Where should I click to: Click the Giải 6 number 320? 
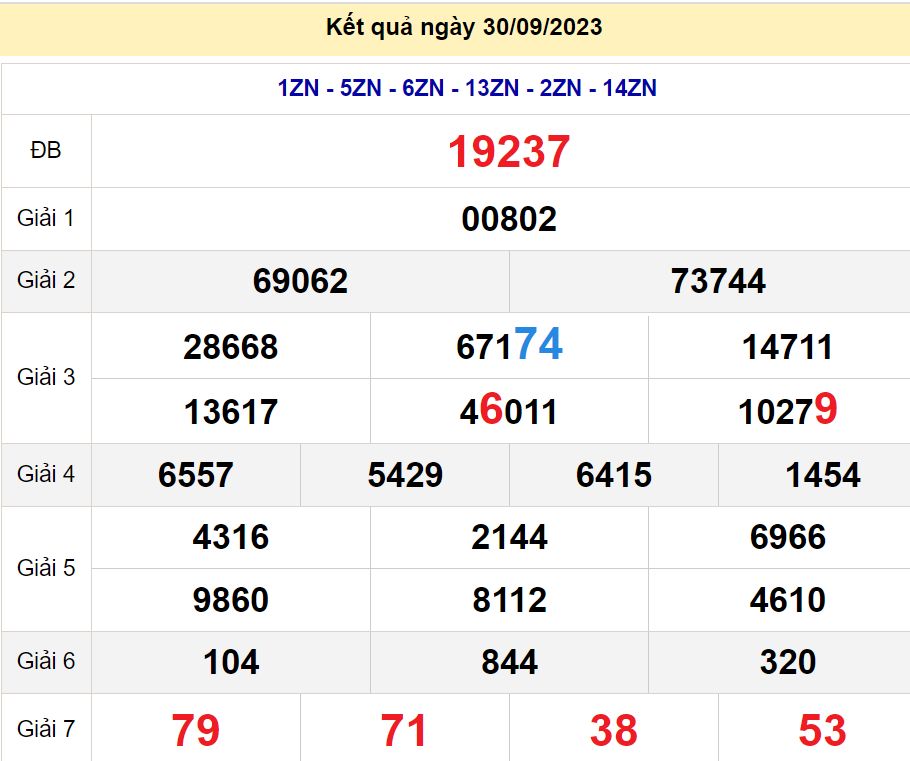pyautogui.click(x=787, y=662)
